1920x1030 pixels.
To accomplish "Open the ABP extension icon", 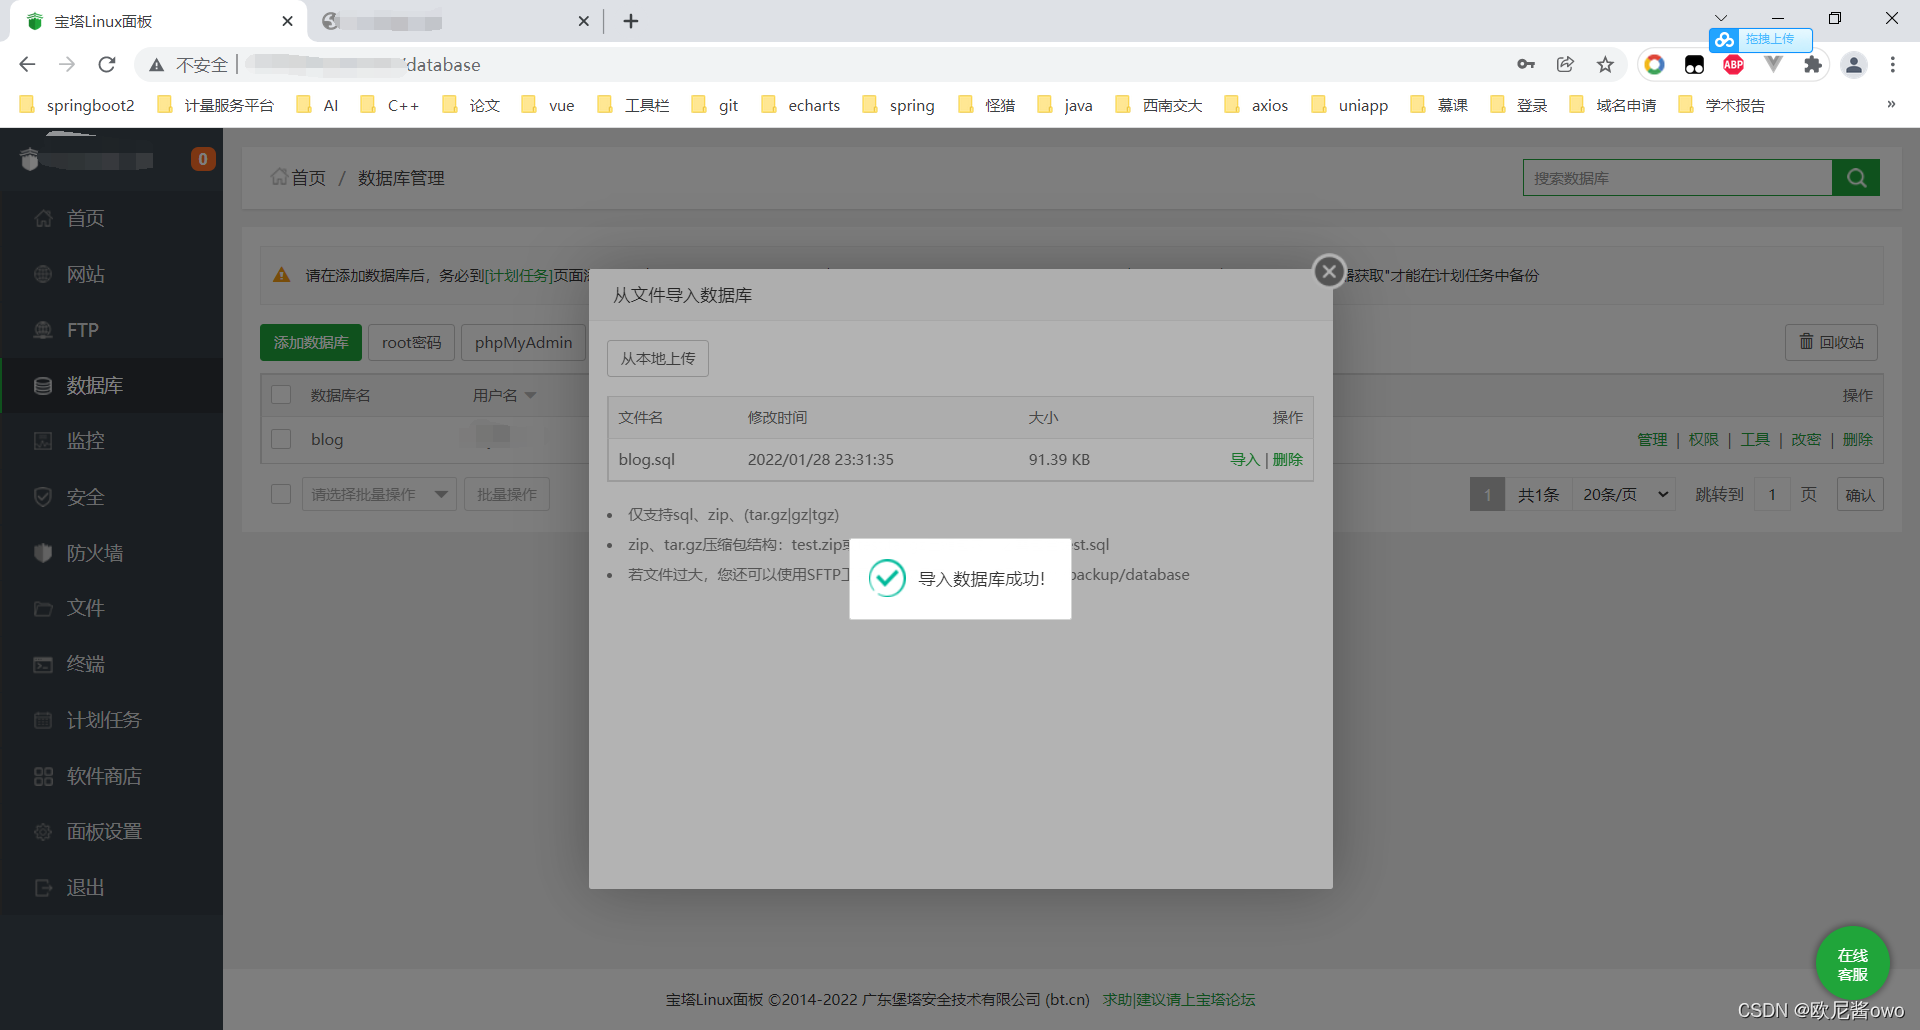I will tap(1734, 65).
